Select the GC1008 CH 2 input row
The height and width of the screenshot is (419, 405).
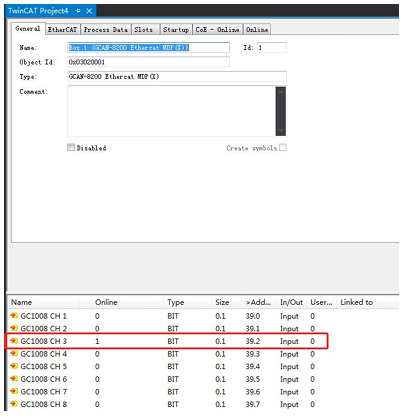point(202,328)
